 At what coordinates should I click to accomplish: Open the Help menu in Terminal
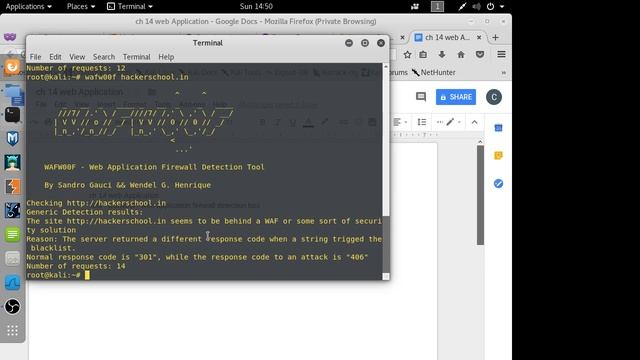[x=166, y=57]
